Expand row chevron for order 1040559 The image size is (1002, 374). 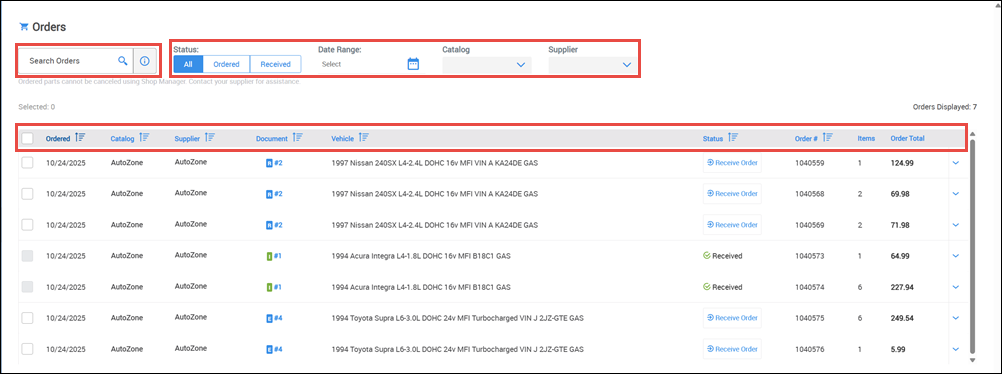[956, 163]
